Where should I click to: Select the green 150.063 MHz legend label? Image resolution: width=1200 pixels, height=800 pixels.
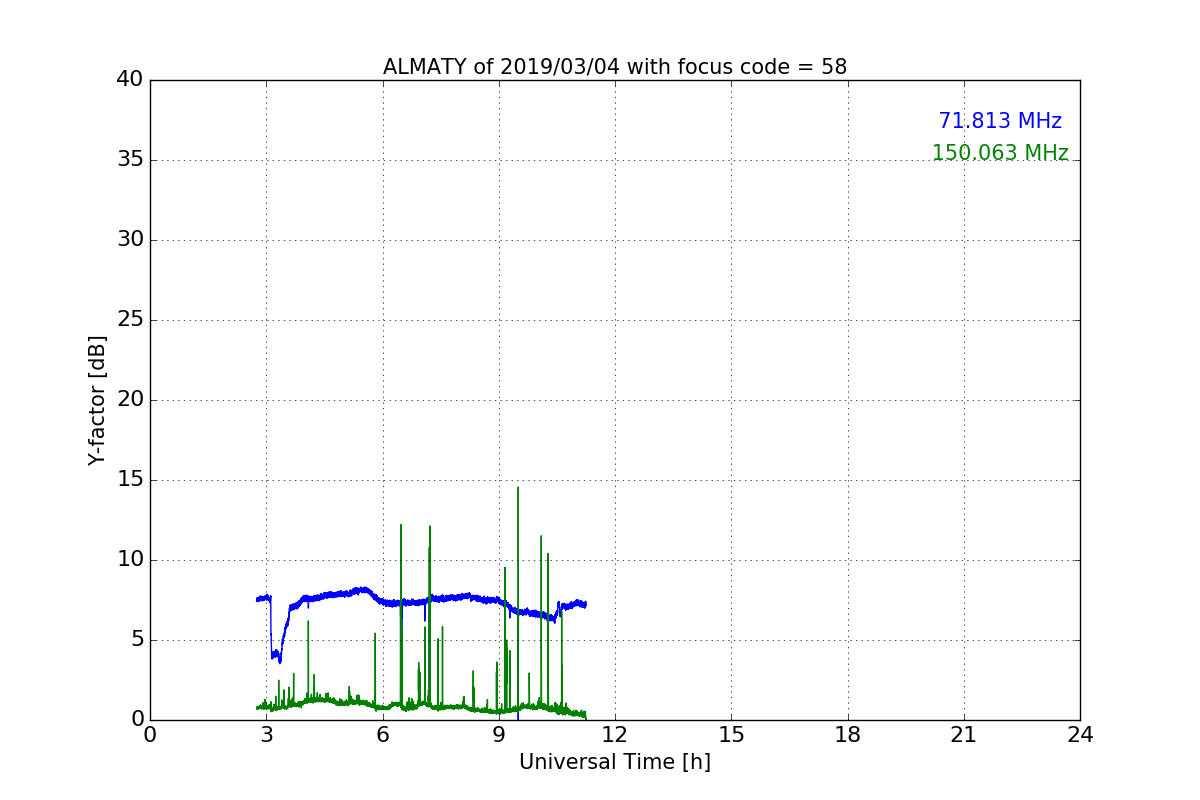1000,153
